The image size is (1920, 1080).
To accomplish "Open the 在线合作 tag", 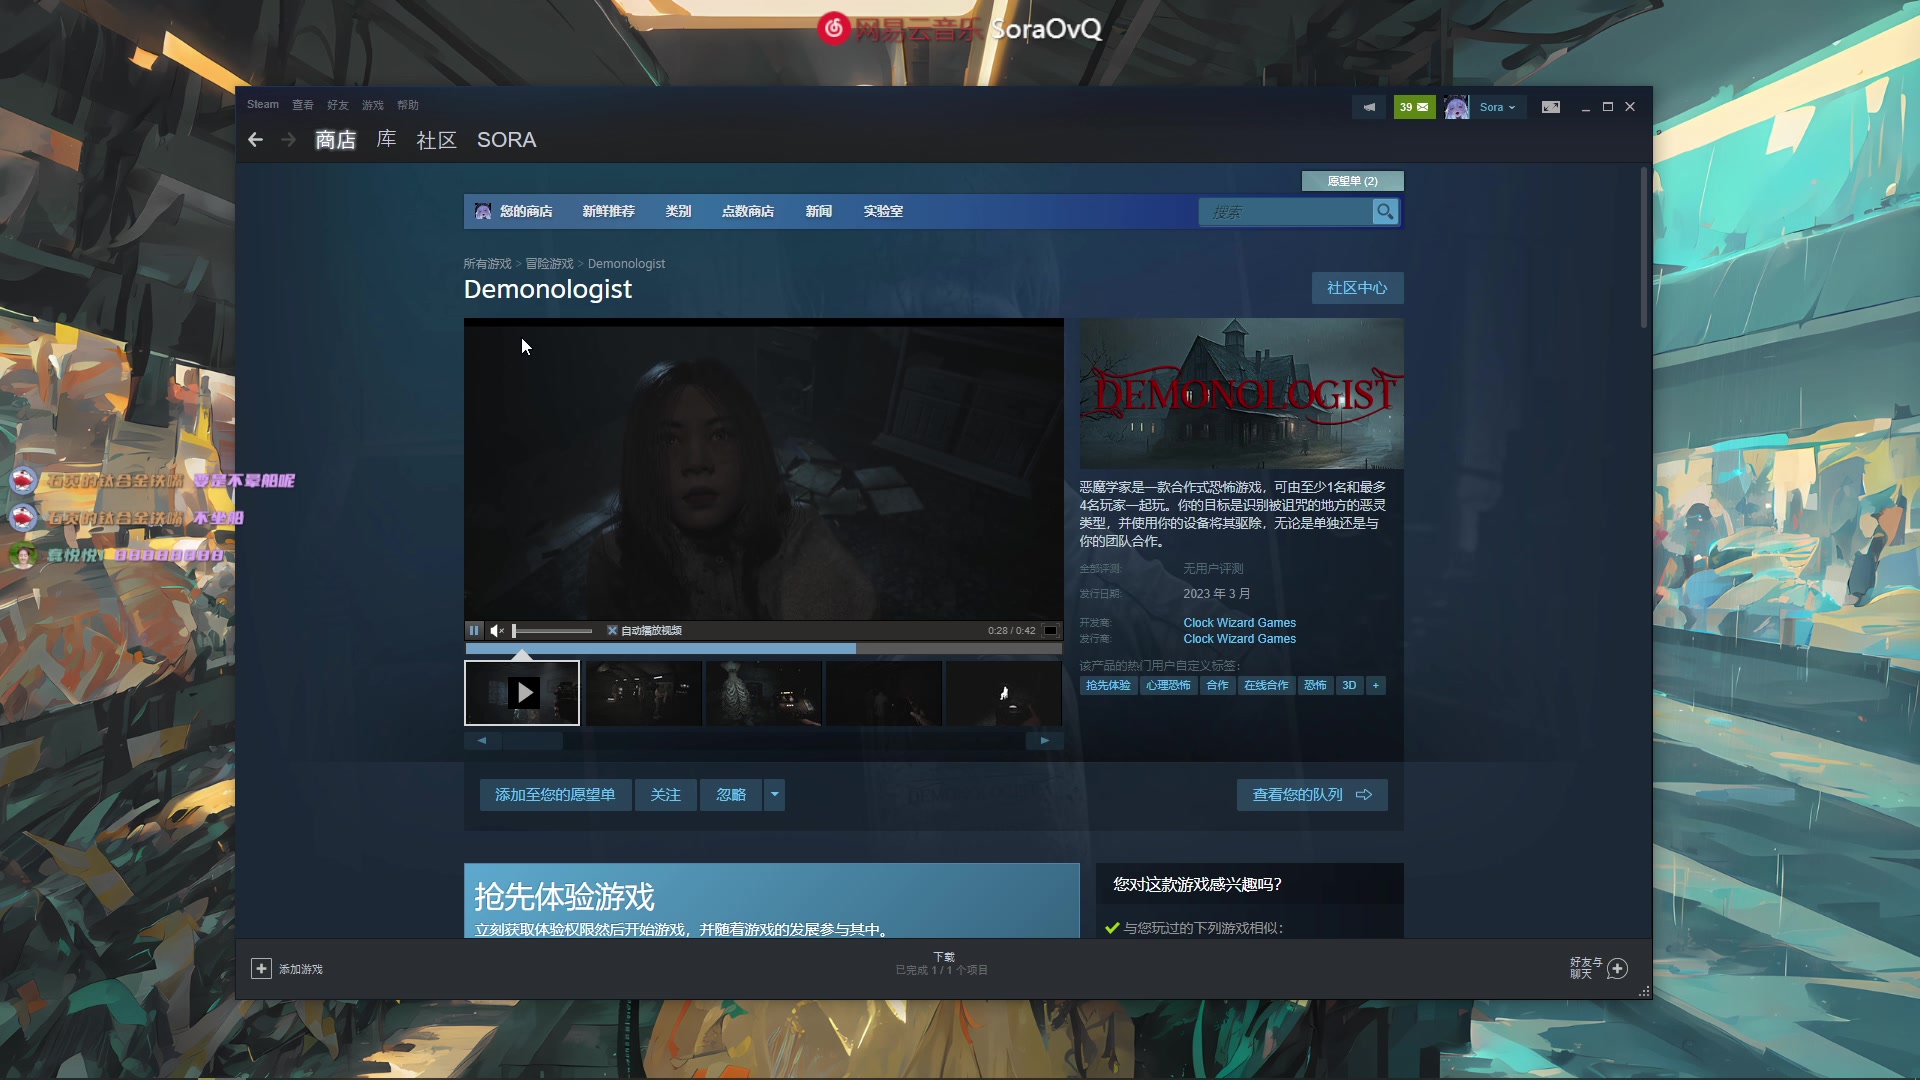I will click(x=1266, y=685).
